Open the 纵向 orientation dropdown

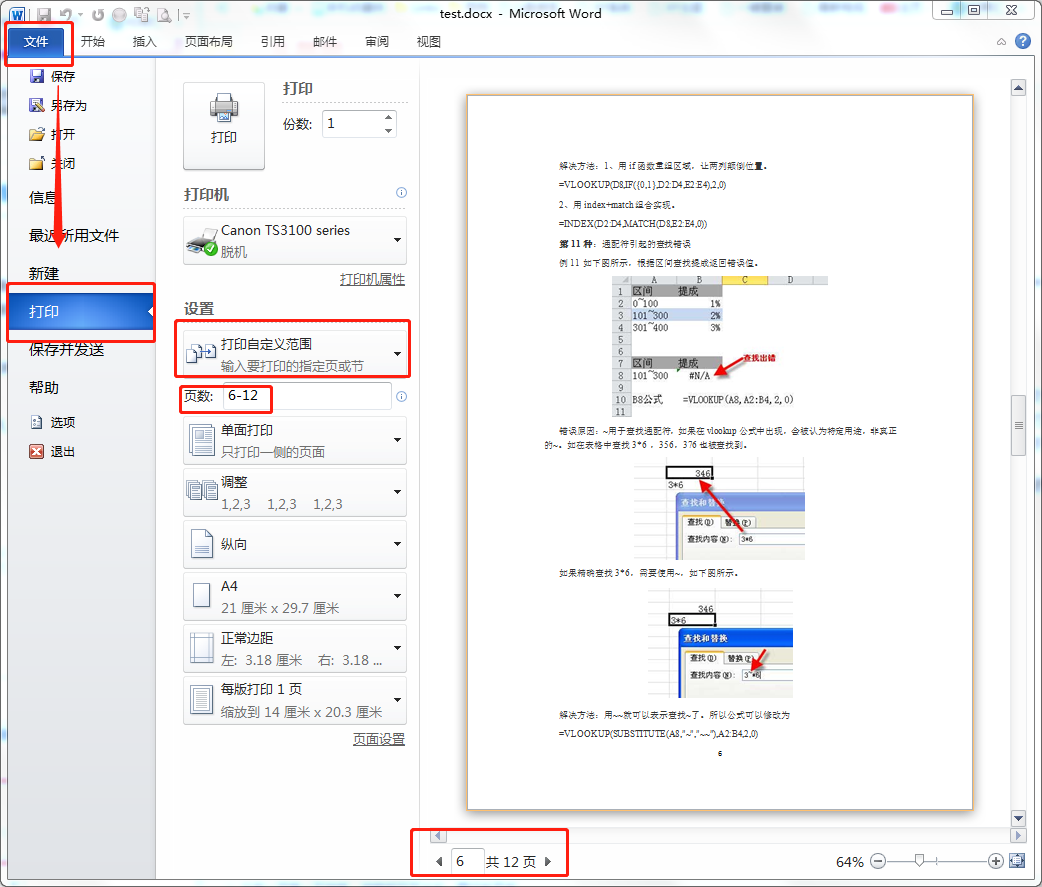pos(397,543)
